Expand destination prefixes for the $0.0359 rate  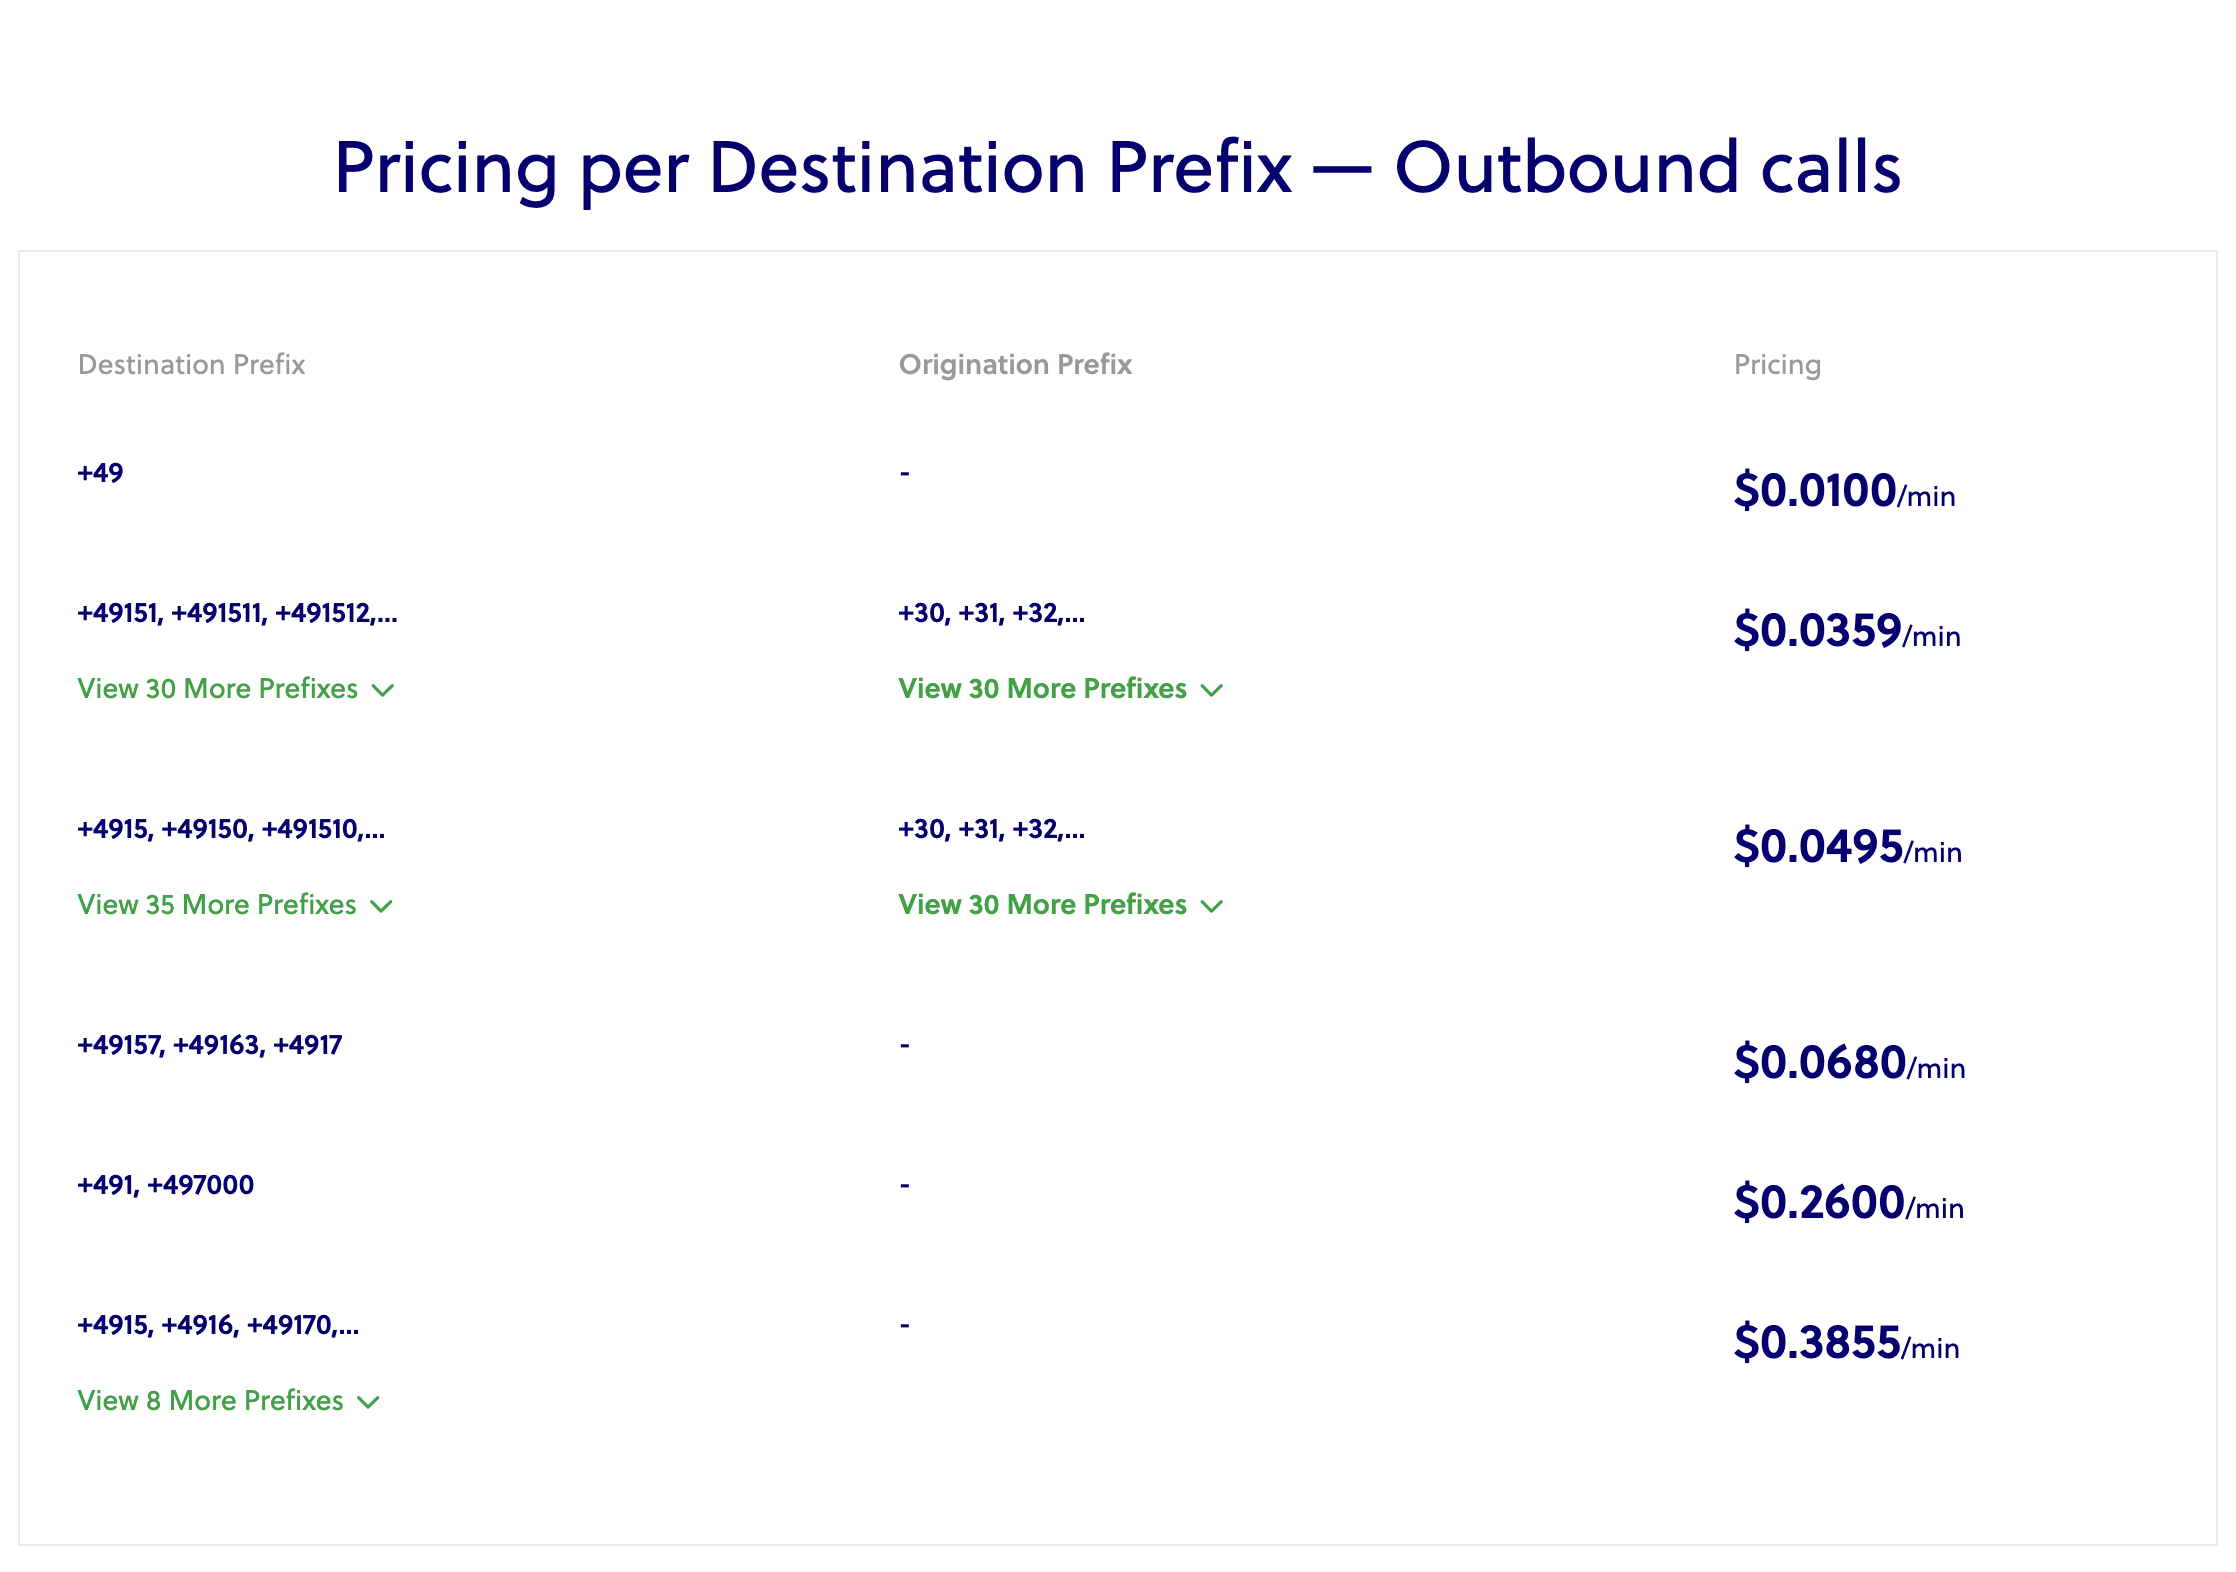pyautogui.click(x=235, y=689)
